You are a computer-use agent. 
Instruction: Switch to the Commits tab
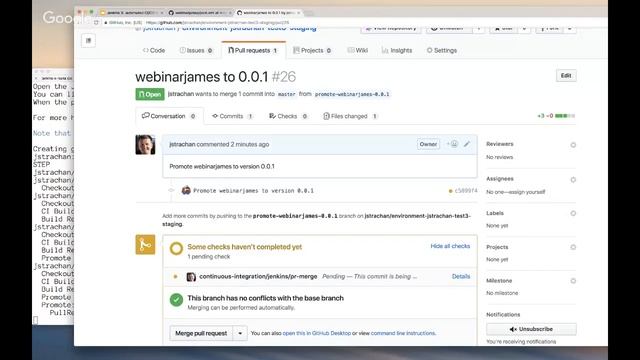point(232,116)
